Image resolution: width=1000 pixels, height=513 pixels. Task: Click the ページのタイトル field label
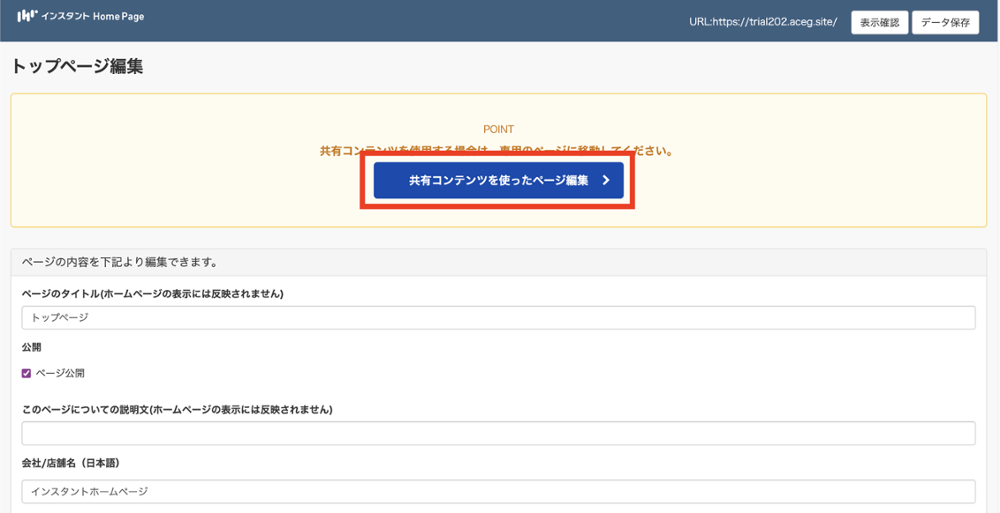(152, 294)
